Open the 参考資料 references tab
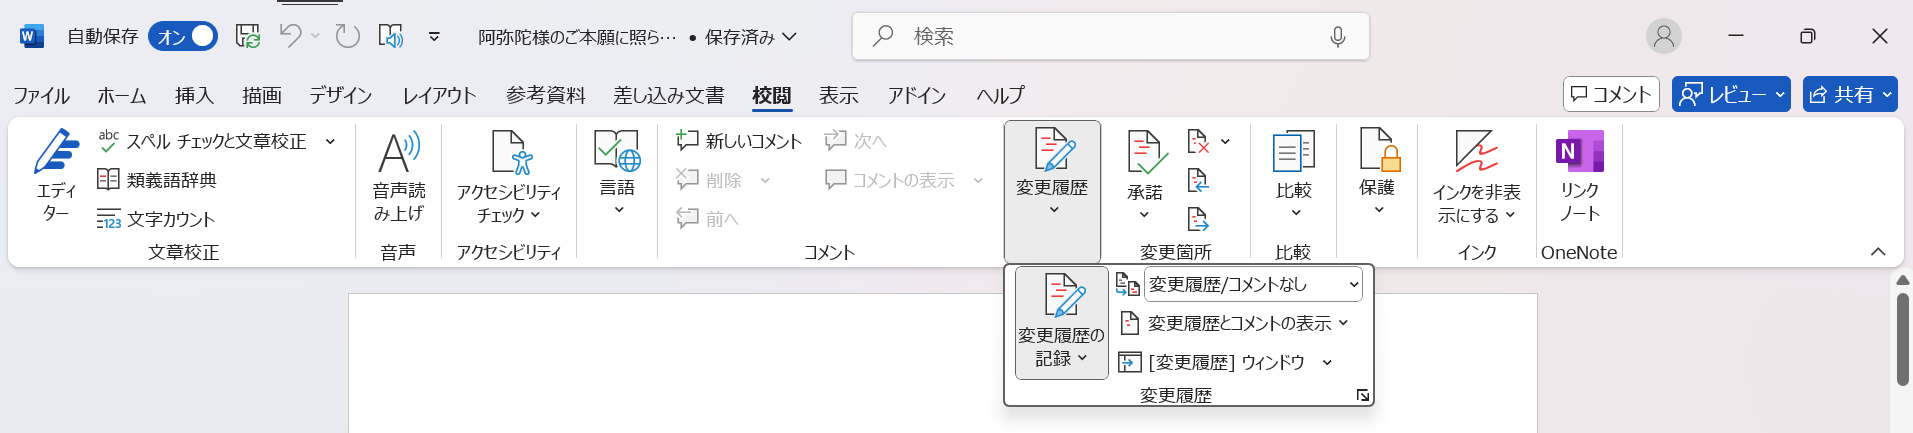The height and width of the screenshot is (433, 1913). click(545, 96)
